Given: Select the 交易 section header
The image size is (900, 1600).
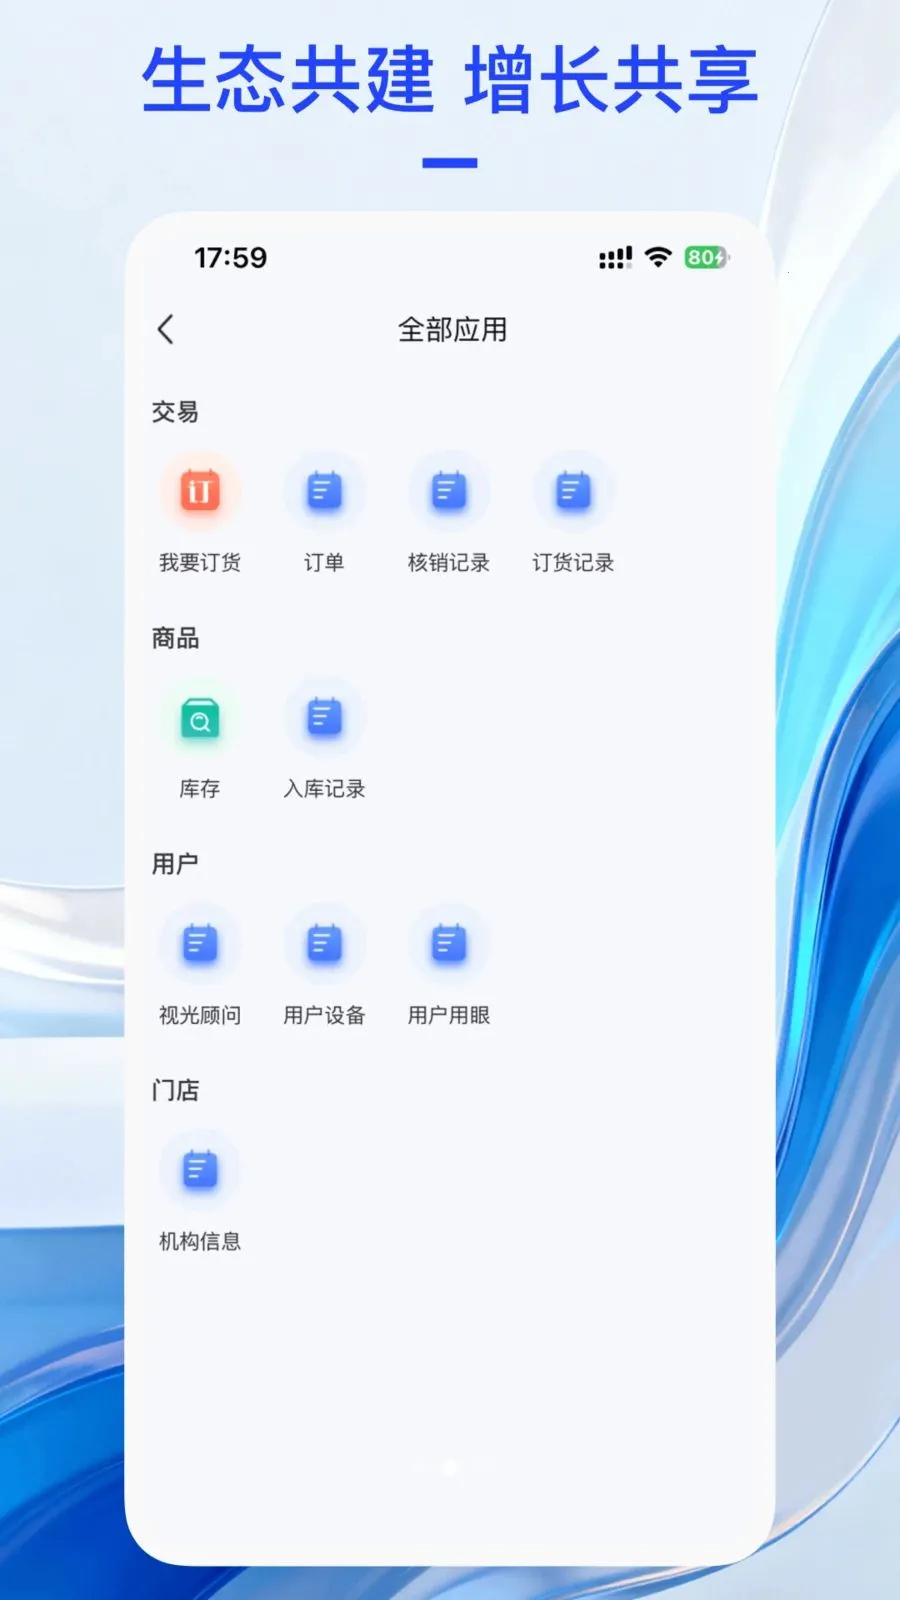Looking at the screenshot, I should click(175, 412).
